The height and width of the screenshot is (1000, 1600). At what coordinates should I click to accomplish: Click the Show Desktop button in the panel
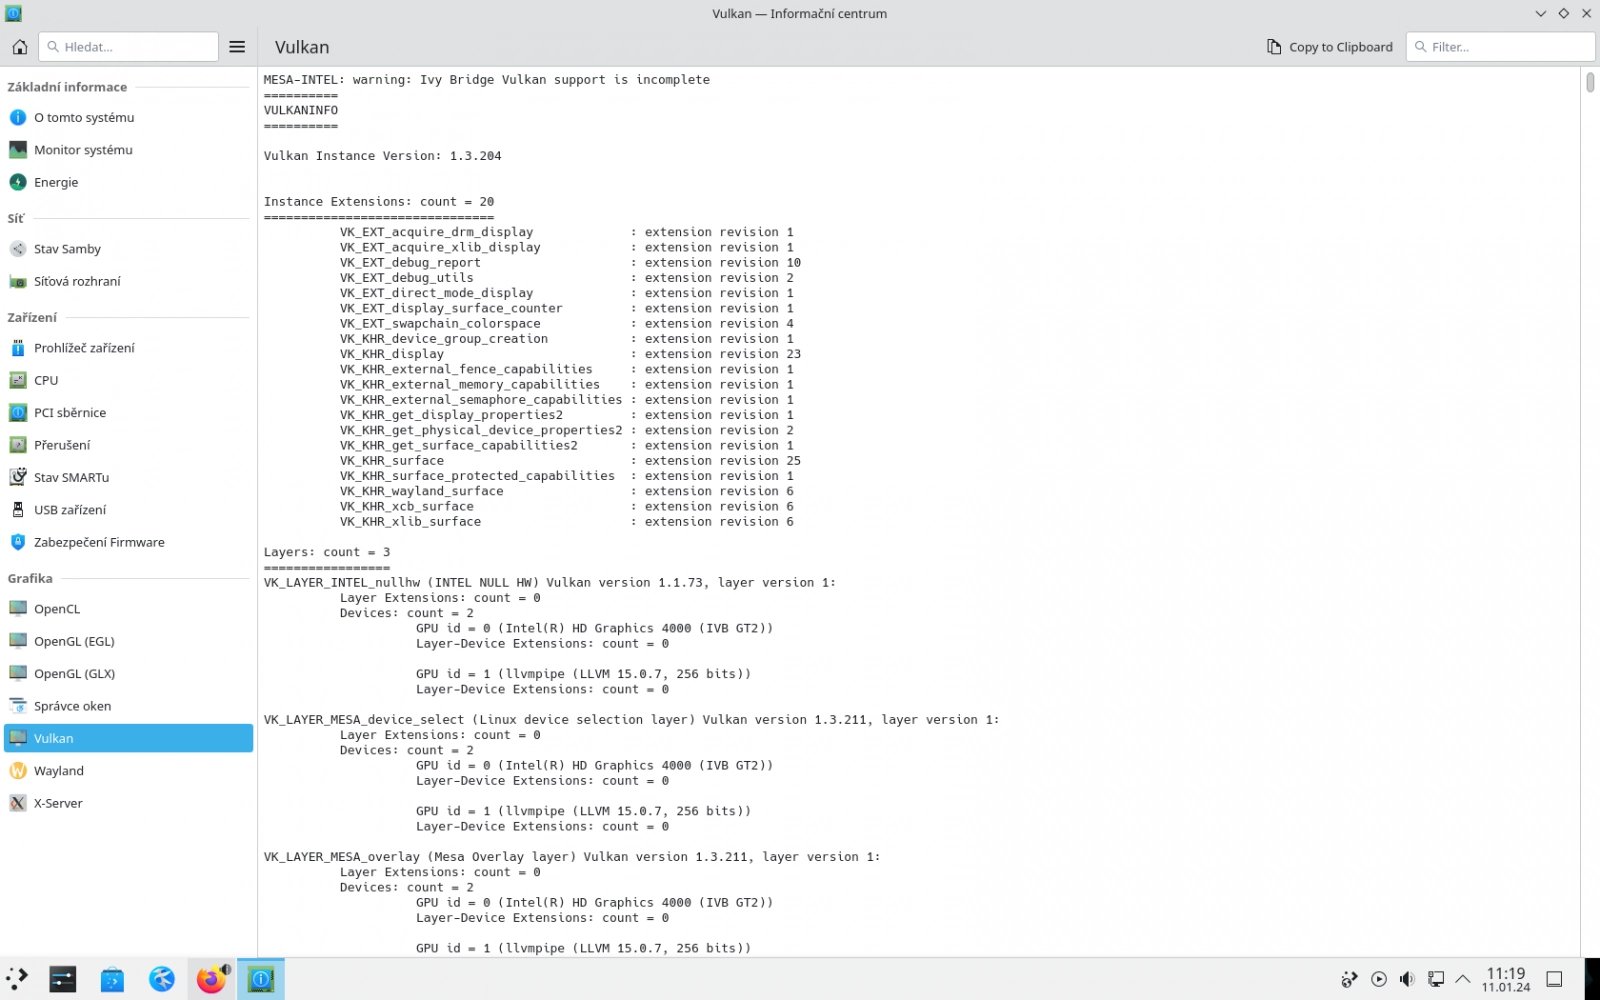1554,979
